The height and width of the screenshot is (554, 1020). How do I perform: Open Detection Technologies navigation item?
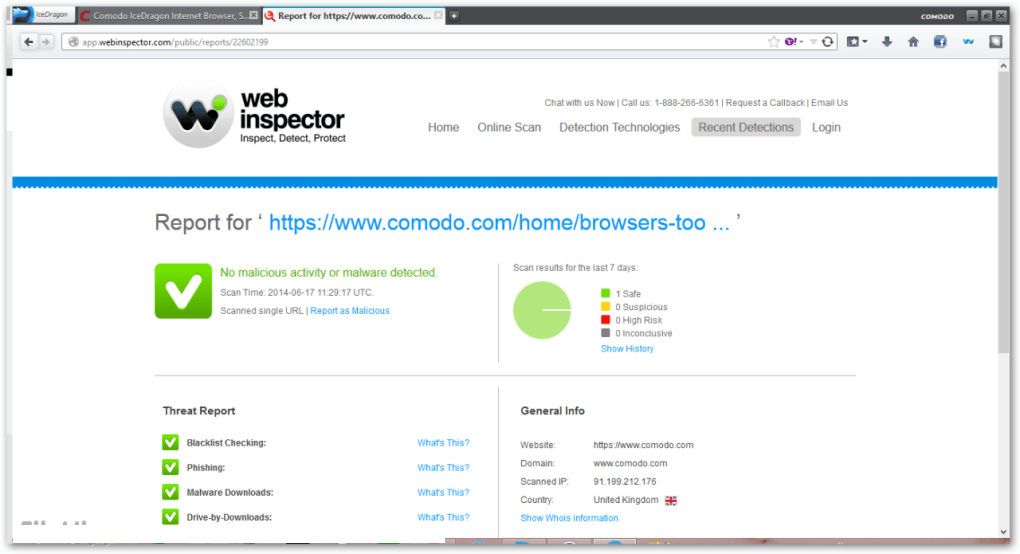coord(619,127)
